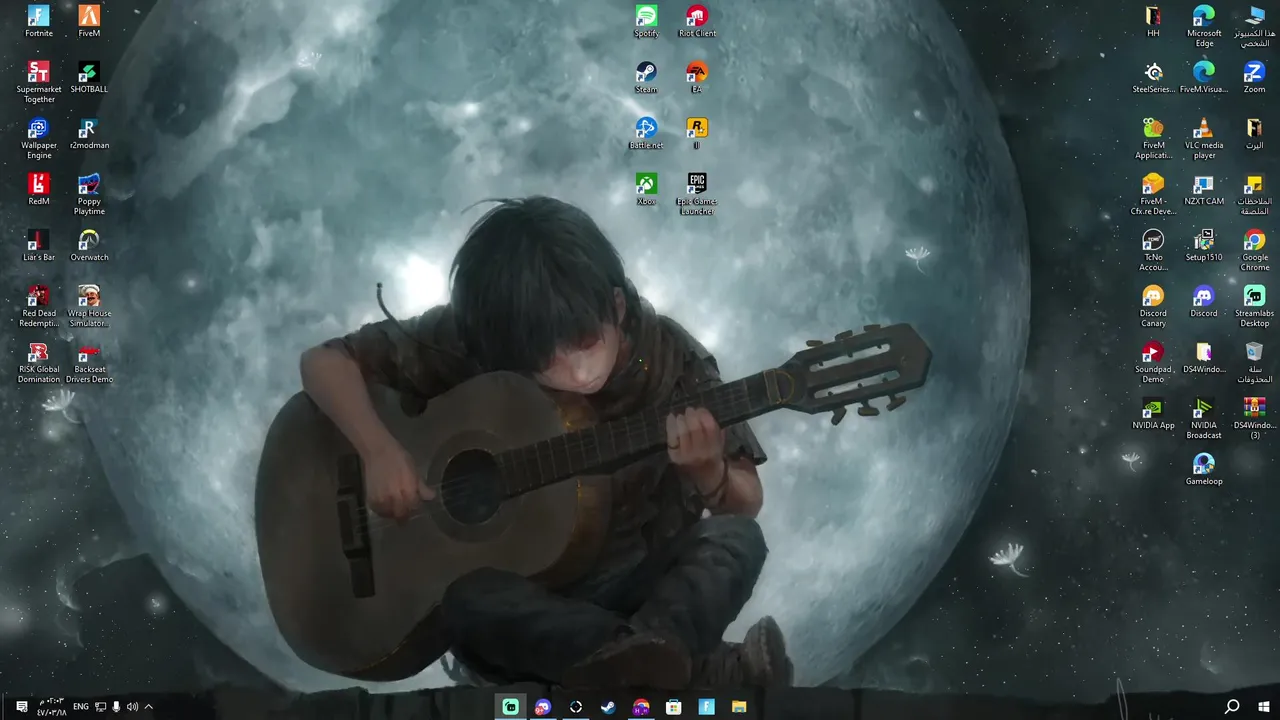Open the microphone tray icon

pyautogui.click(x=116, y=707)
